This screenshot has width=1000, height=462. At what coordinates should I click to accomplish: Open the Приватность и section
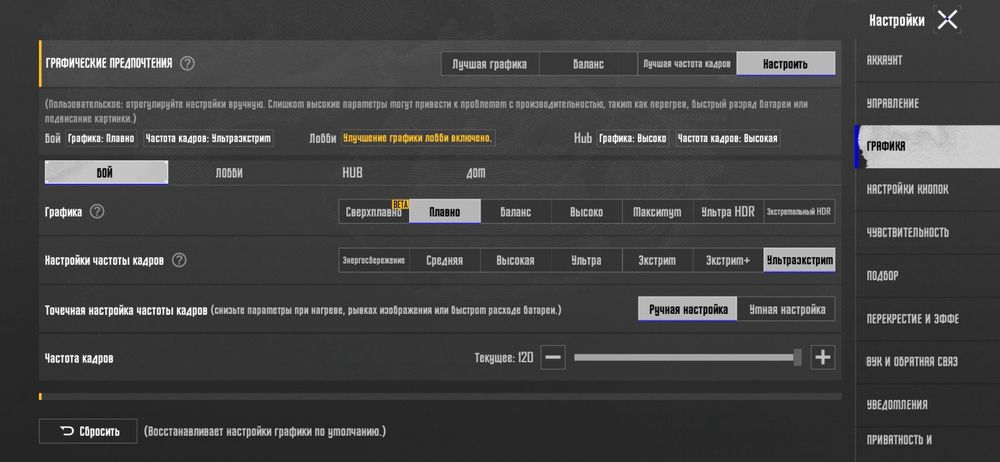tap(927, 440)
